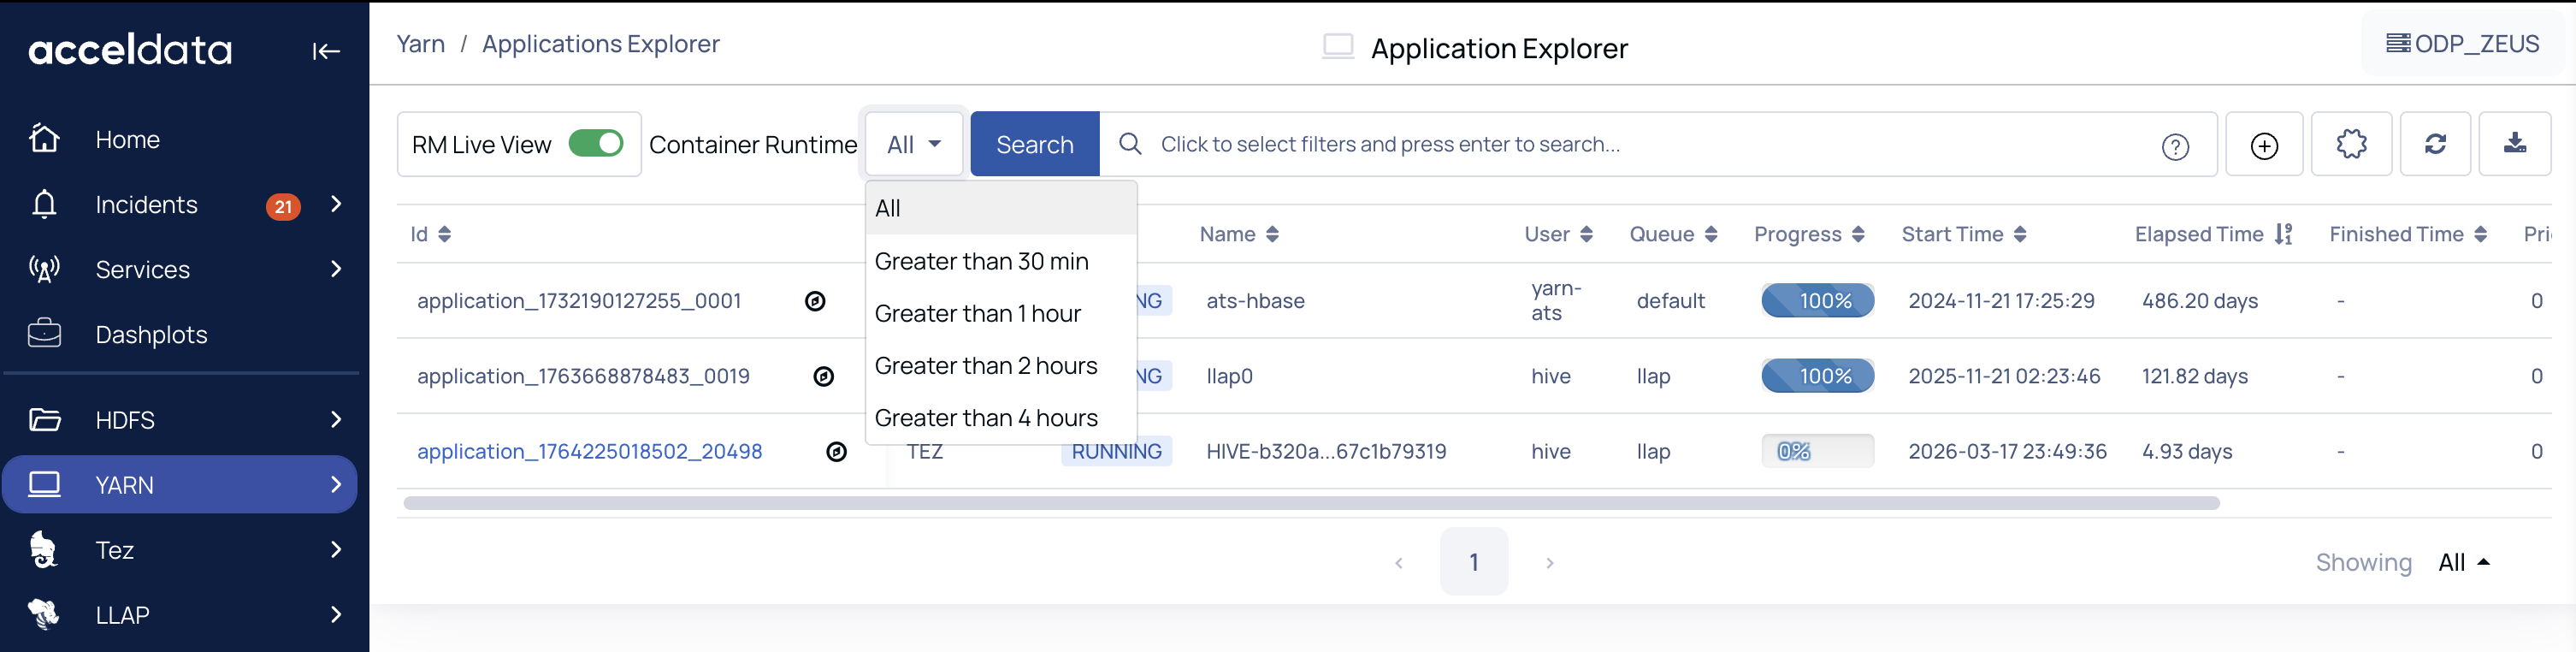
Task: Click target icon beside application_1764225018502_20498
Action: coord(836,452)
